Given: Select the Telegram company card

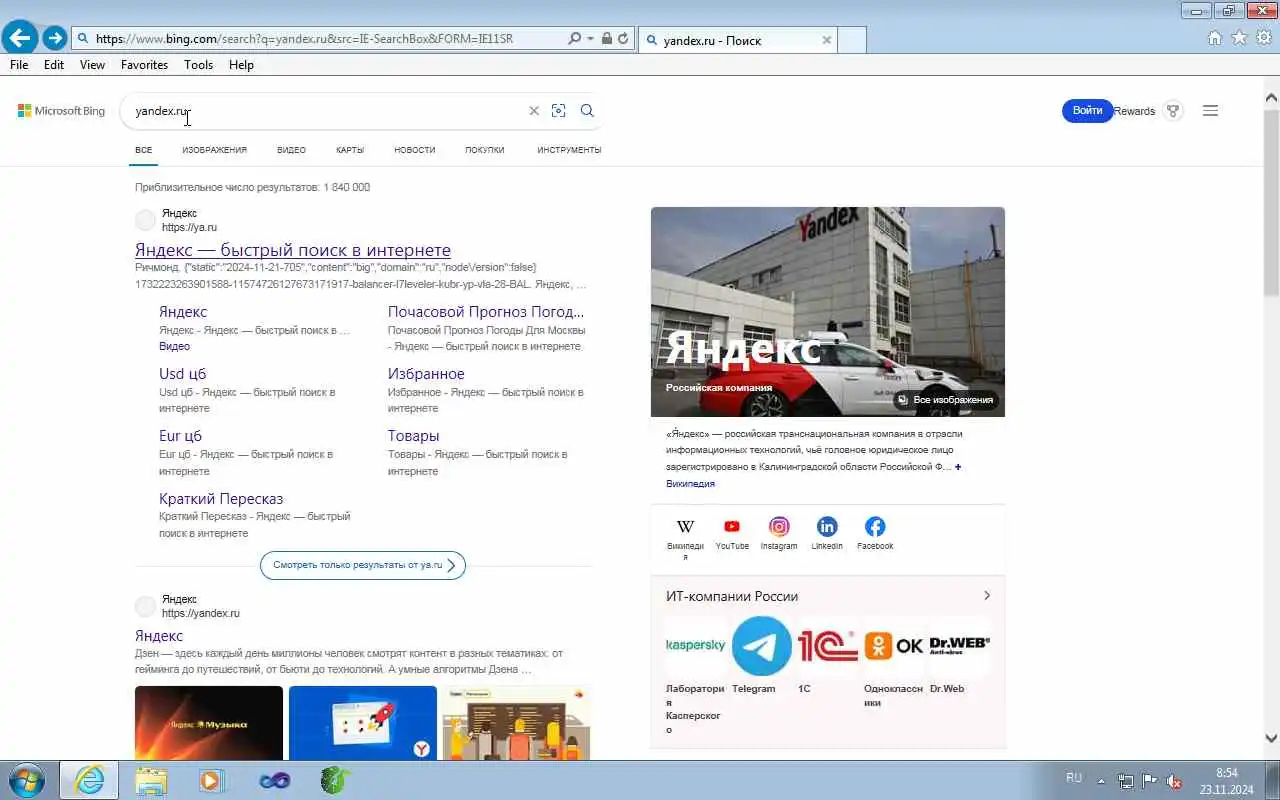Looking at the screenshot, I should [761, 656].
